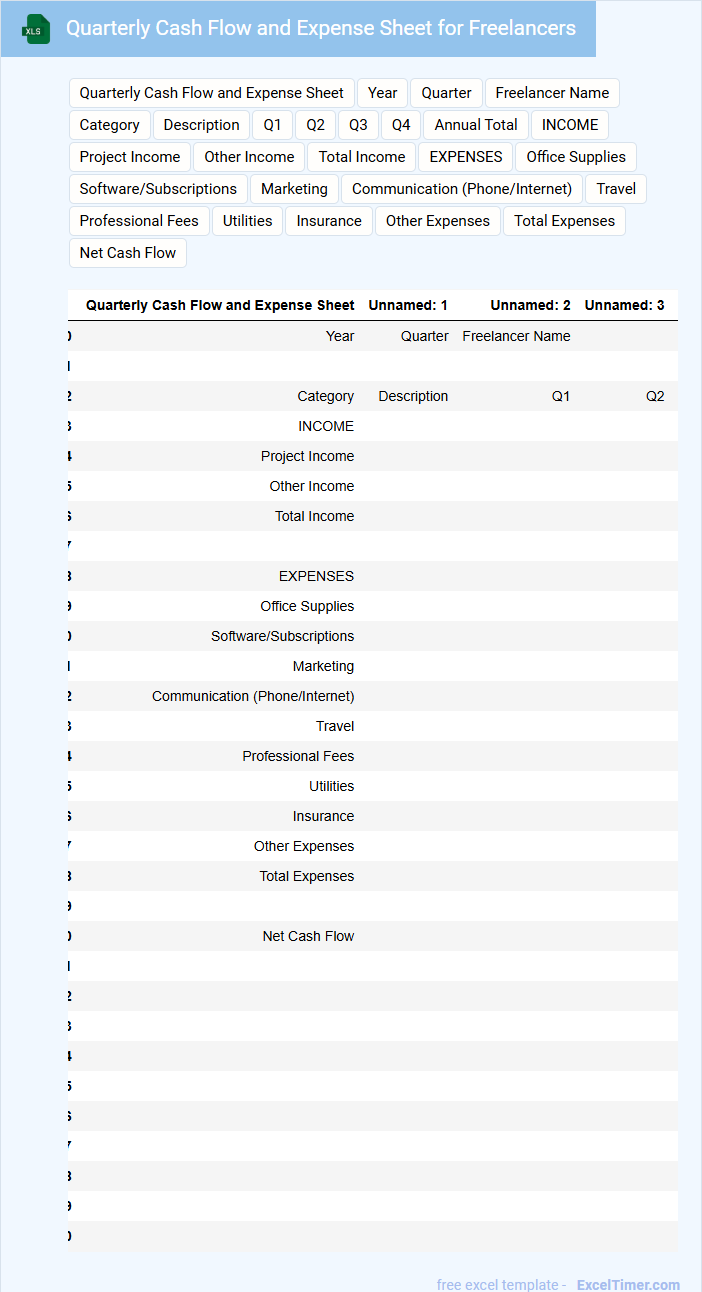The width and height of the screenshot is (702, 1292).
Task: Click 'Communication (Phone/Internet)' table row label
Action: (x=253, y=696)
